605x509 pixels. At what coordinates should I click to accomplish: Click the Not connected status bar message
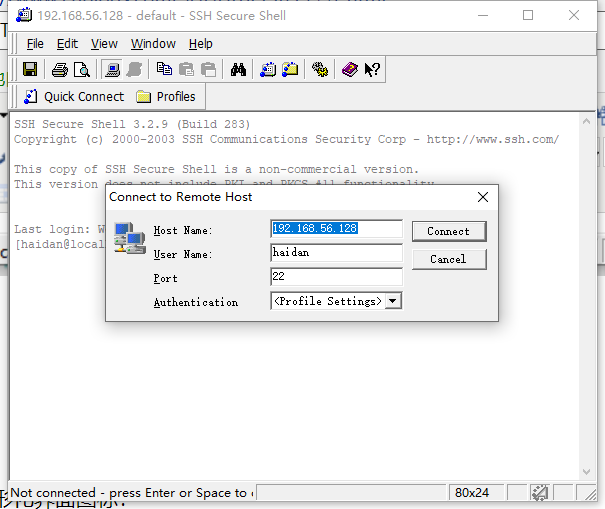[132, 493]
